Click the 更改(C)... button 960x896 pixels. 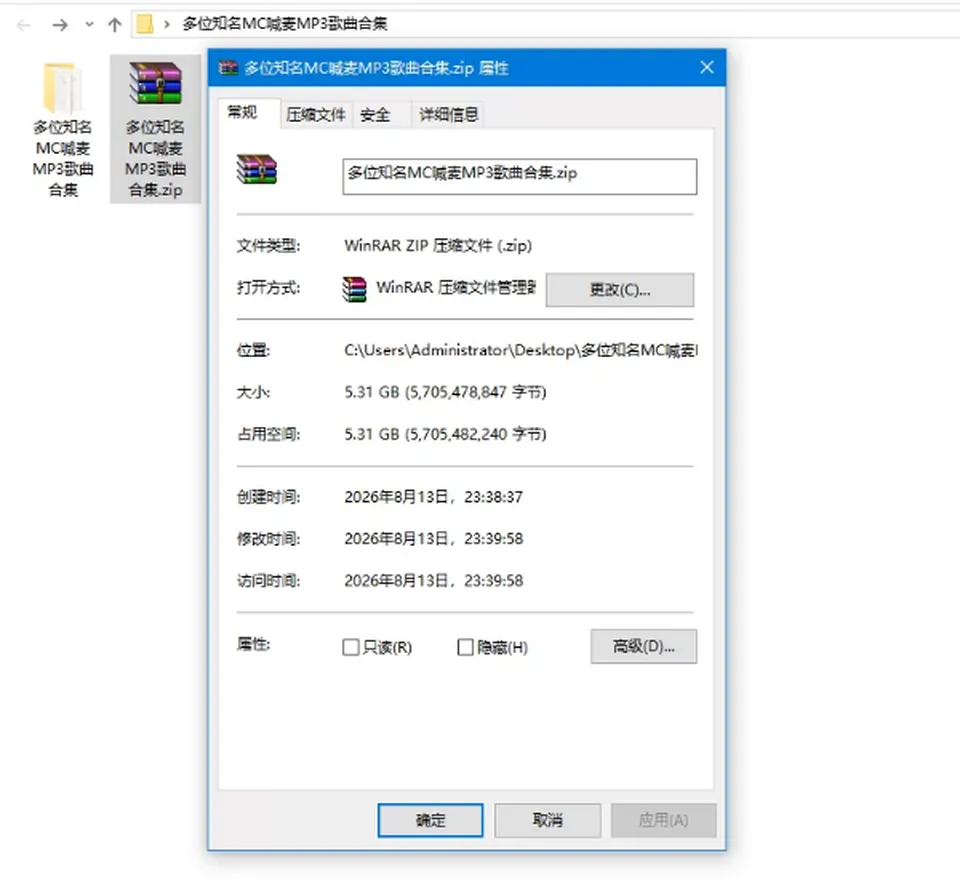(x=620, y=290)
